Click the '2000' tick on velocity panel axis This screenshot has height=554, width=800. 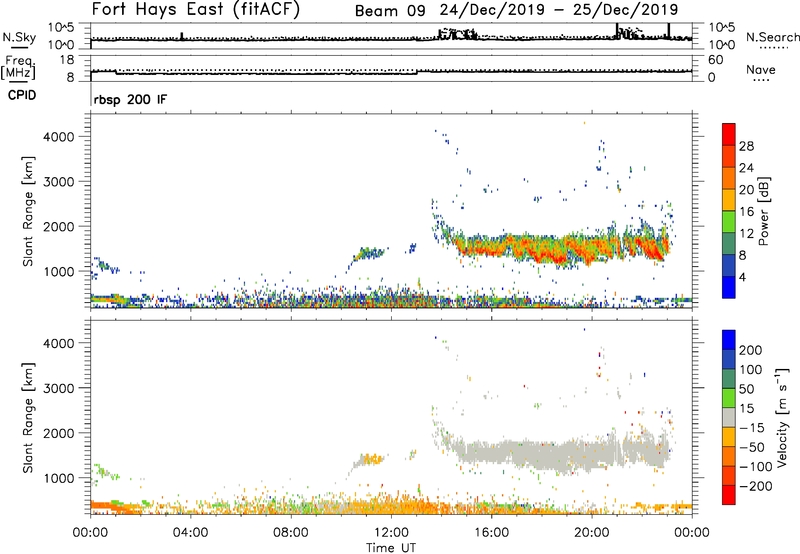coord(59,433)
